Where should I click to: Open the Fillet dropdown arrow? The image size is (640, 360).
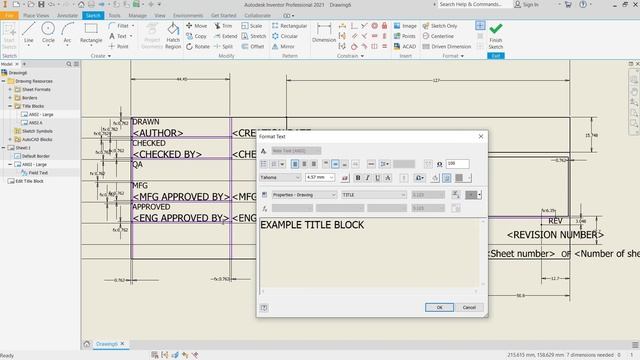click(x=133, y=26)
